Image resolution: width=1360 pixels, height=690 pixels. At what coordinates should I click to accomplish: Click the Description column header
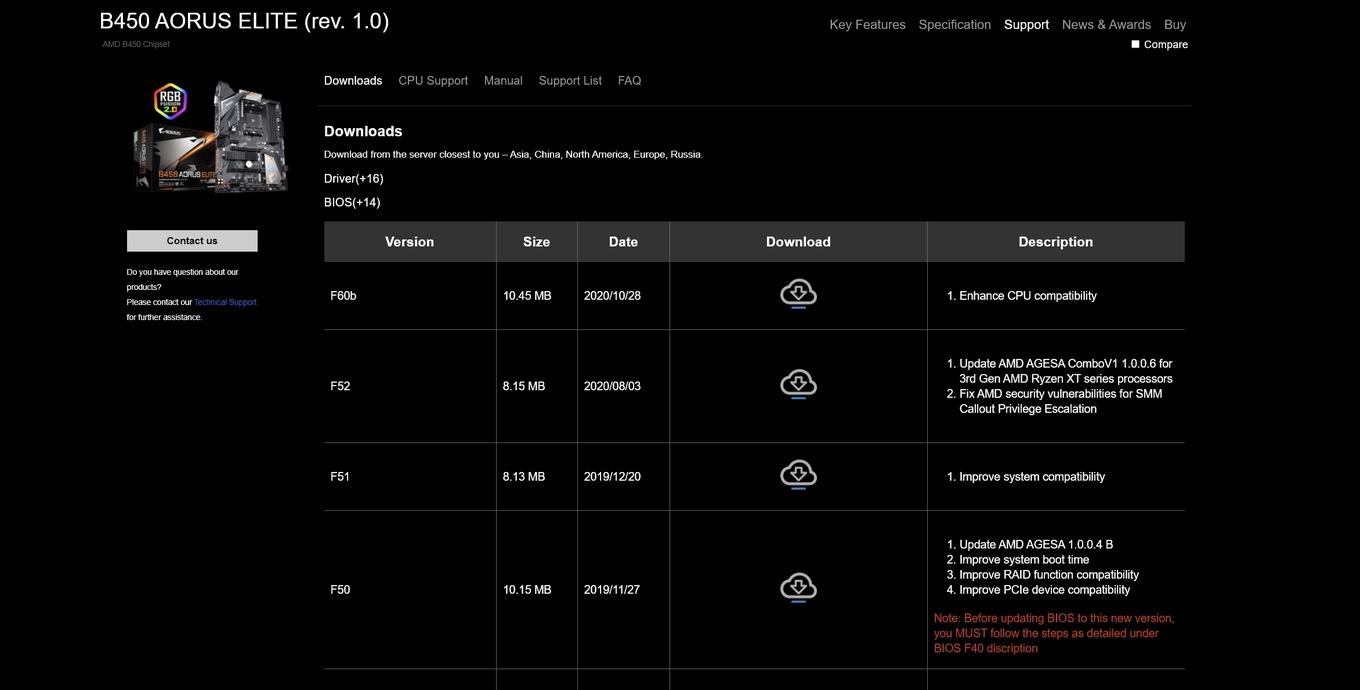[x=1056, y=242]
